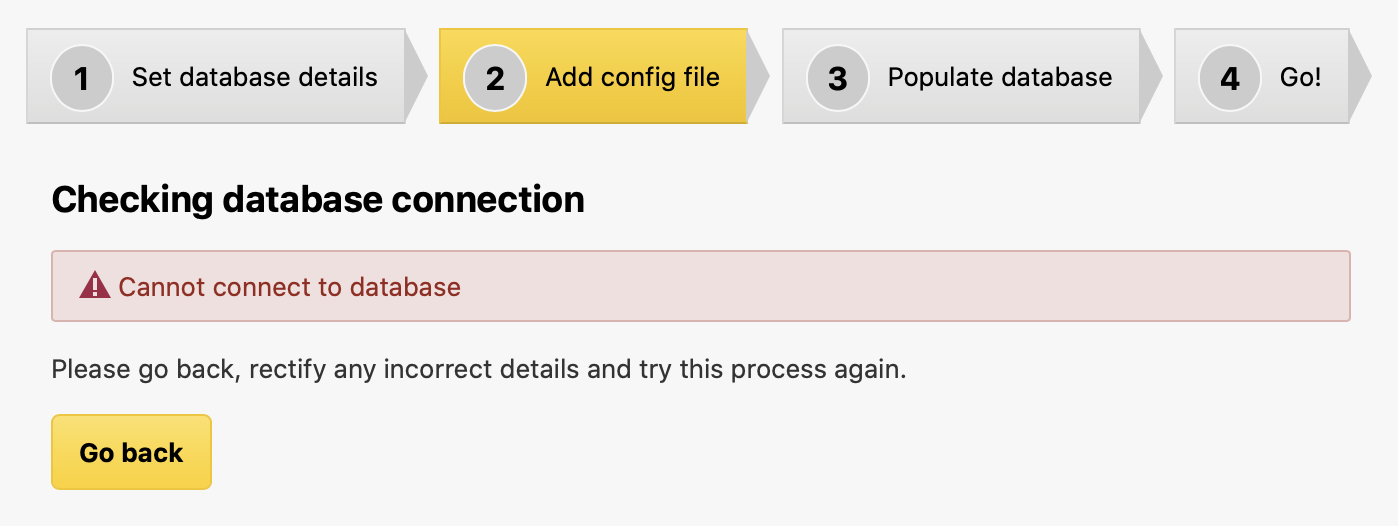Click the arrow tip of the yellow step 2 banner

click(x=758, y=76)
